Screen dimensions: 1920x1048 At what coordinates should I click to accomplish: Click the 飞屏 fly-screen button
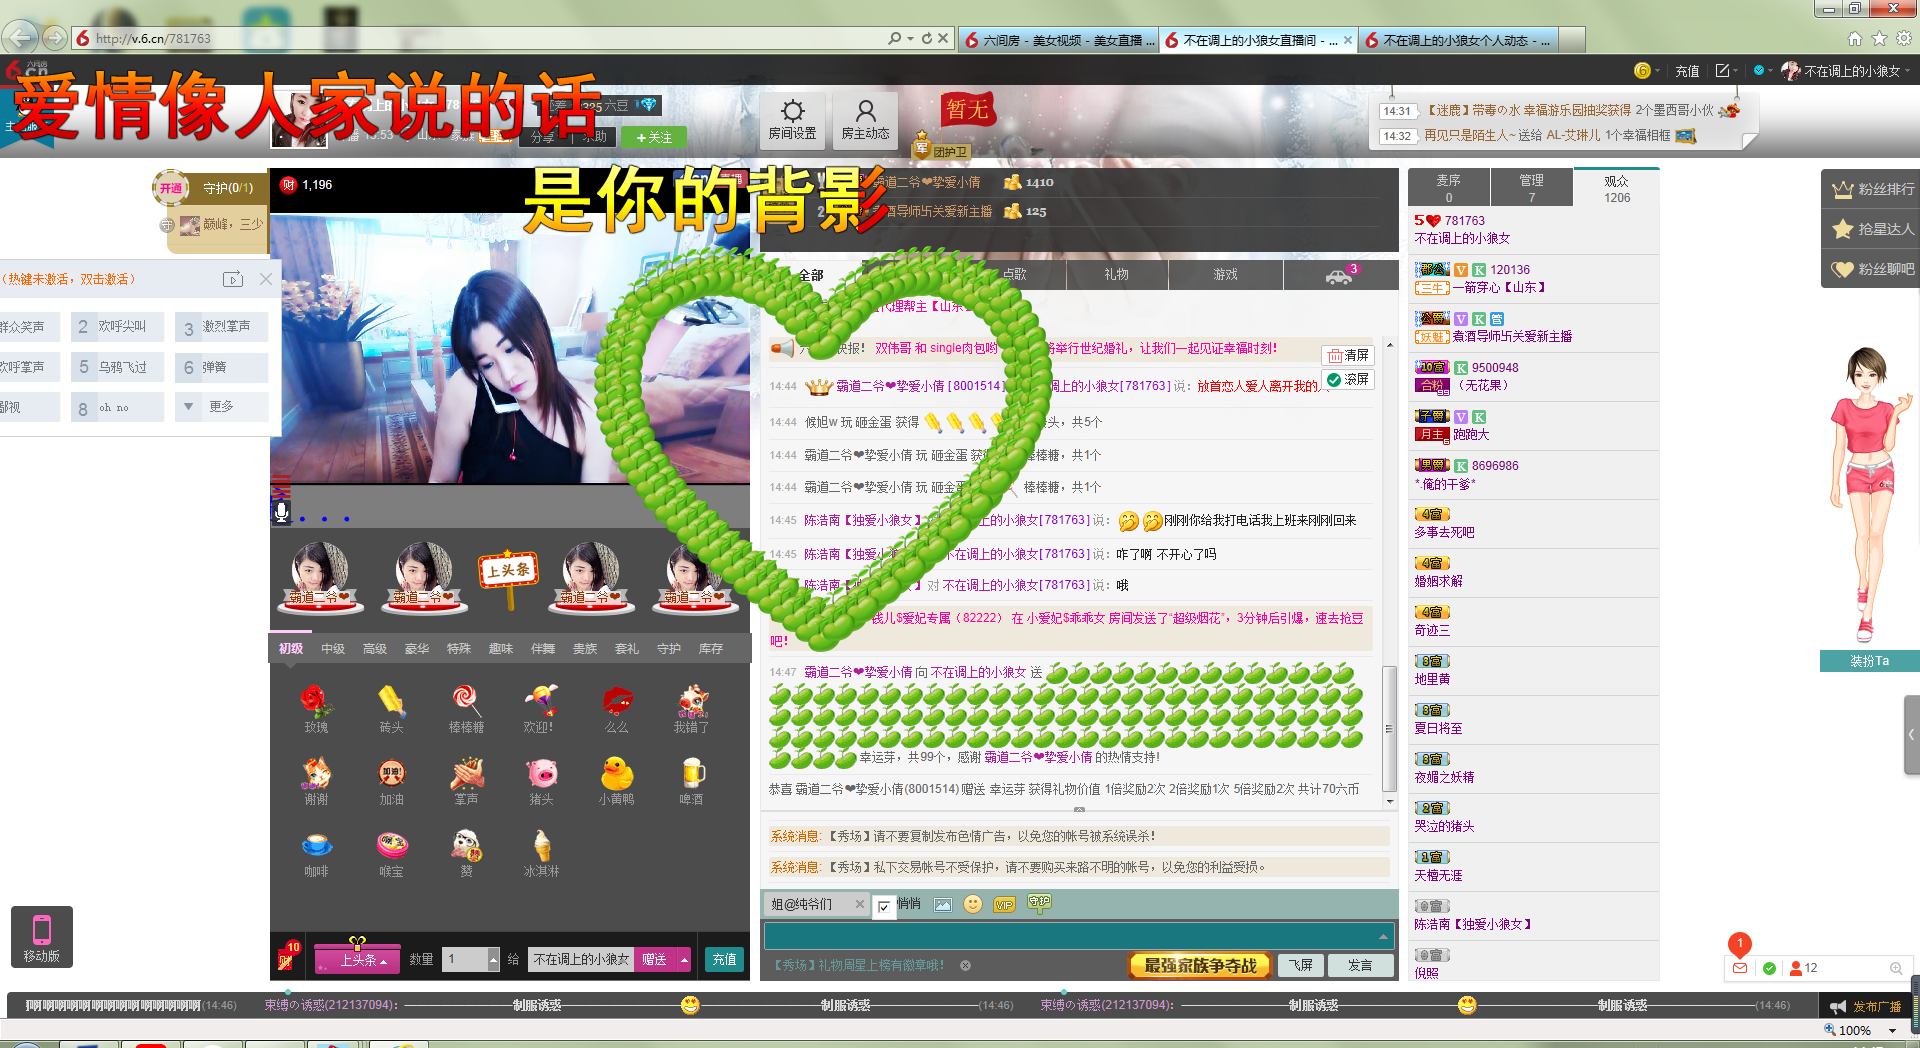pyautogui.click(x=1300, y=965)
